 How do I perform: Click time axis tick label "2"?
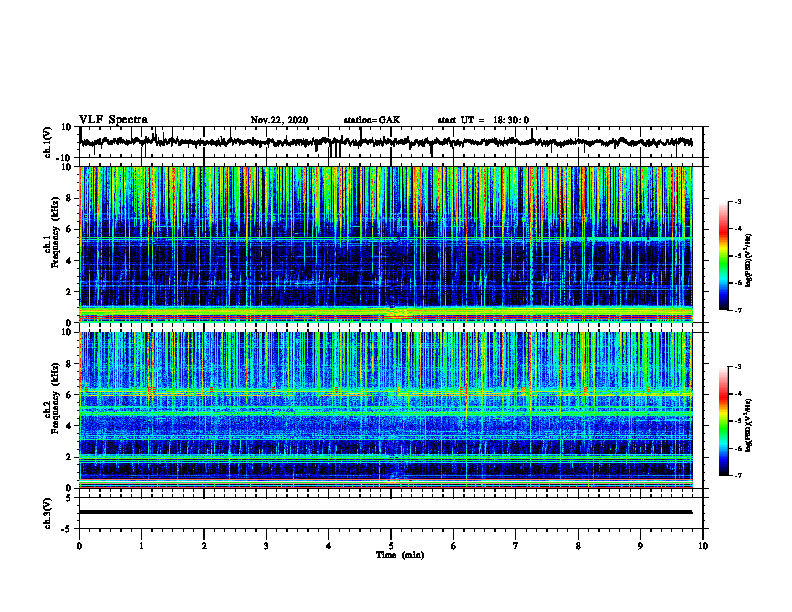204,546
